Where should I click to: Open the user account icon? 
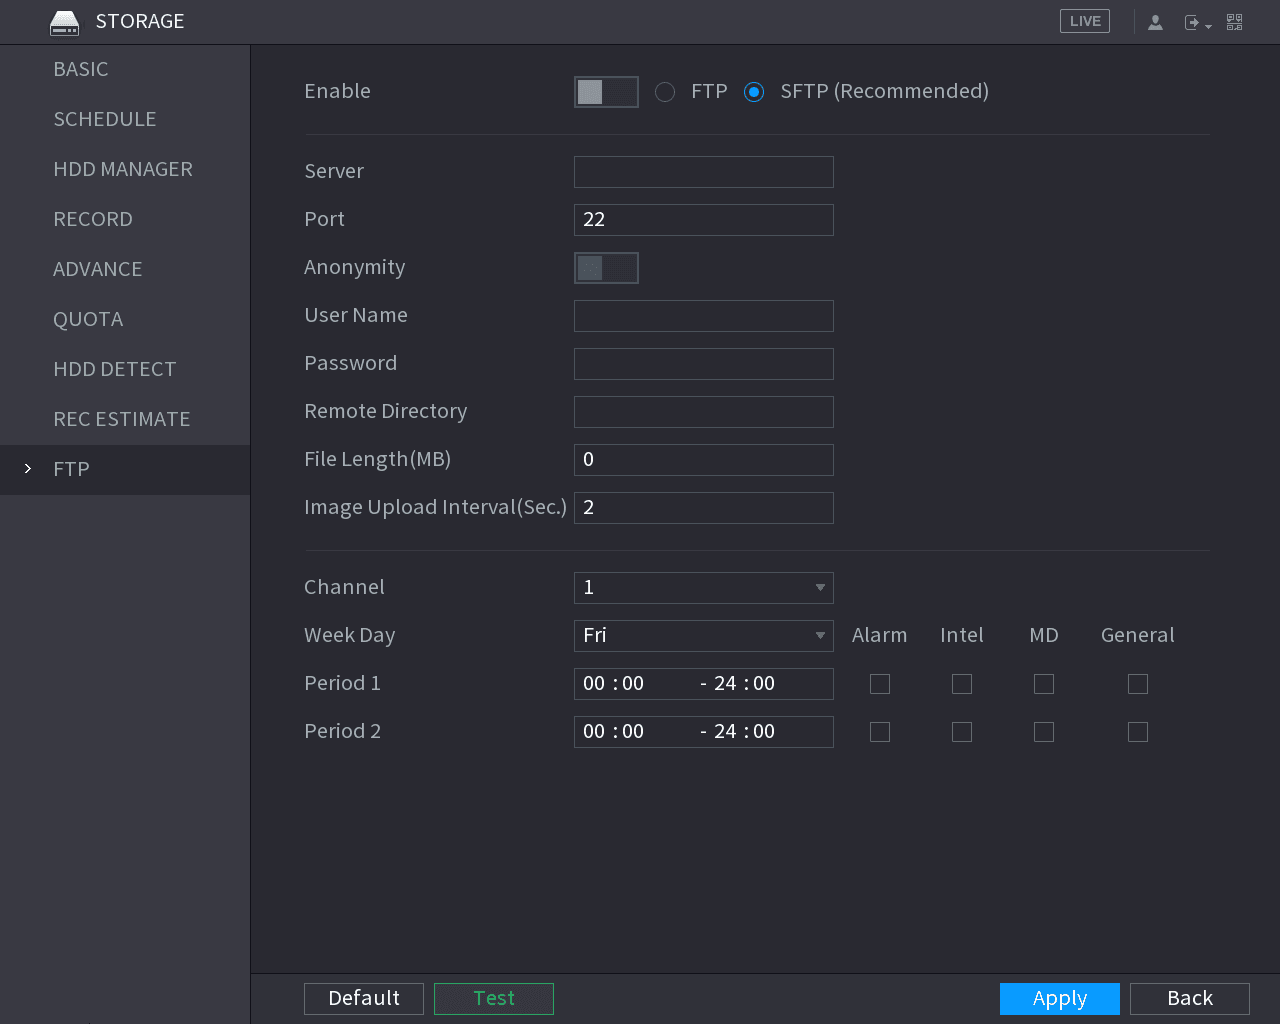coord(1155,22)
